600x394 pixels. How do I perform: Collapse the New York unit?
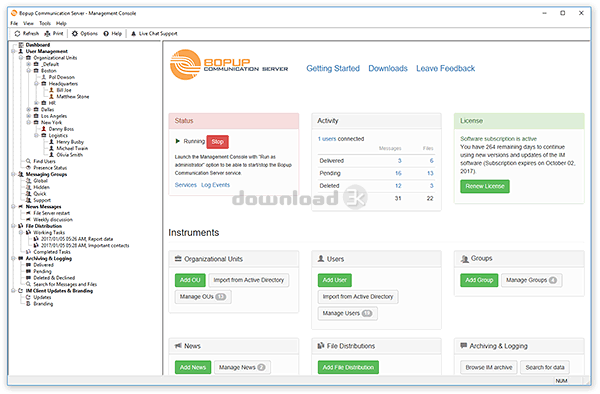pos(29,122)
